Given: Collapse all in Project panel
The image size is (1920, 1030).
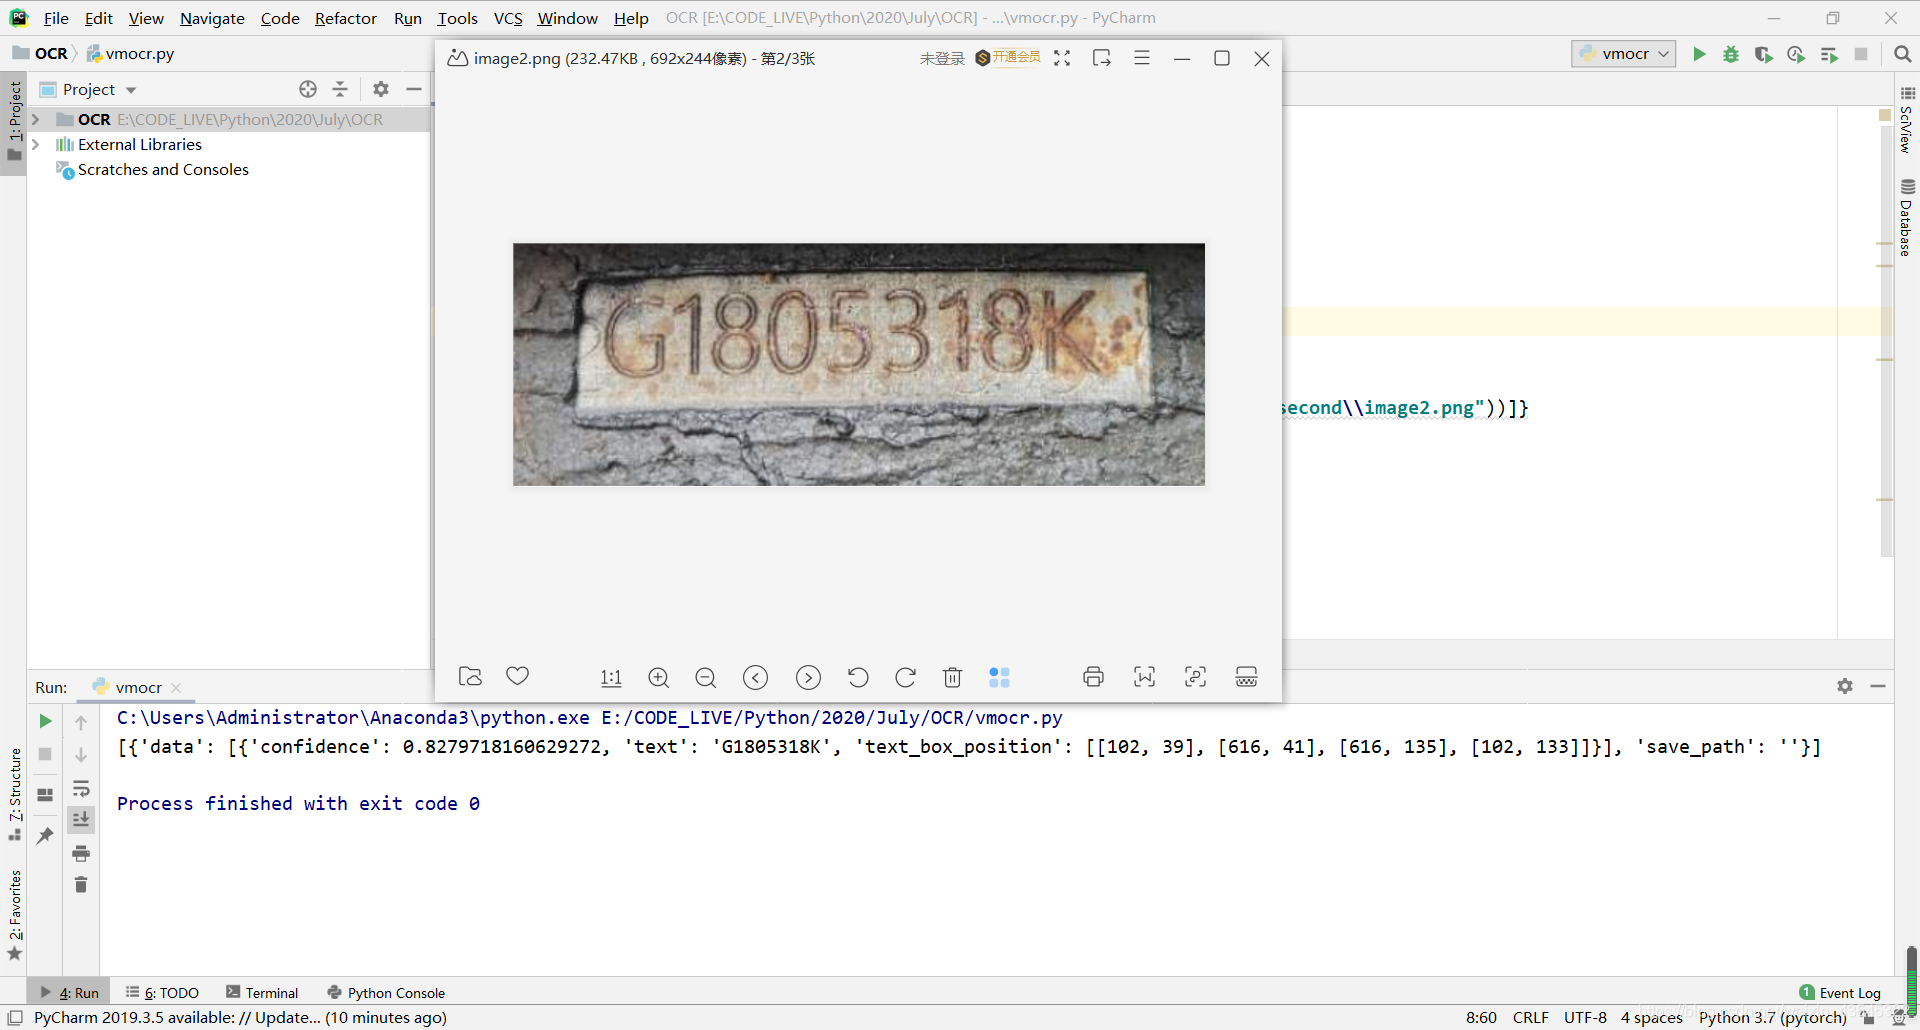Looking at the screenshot, I should (340, 89).
